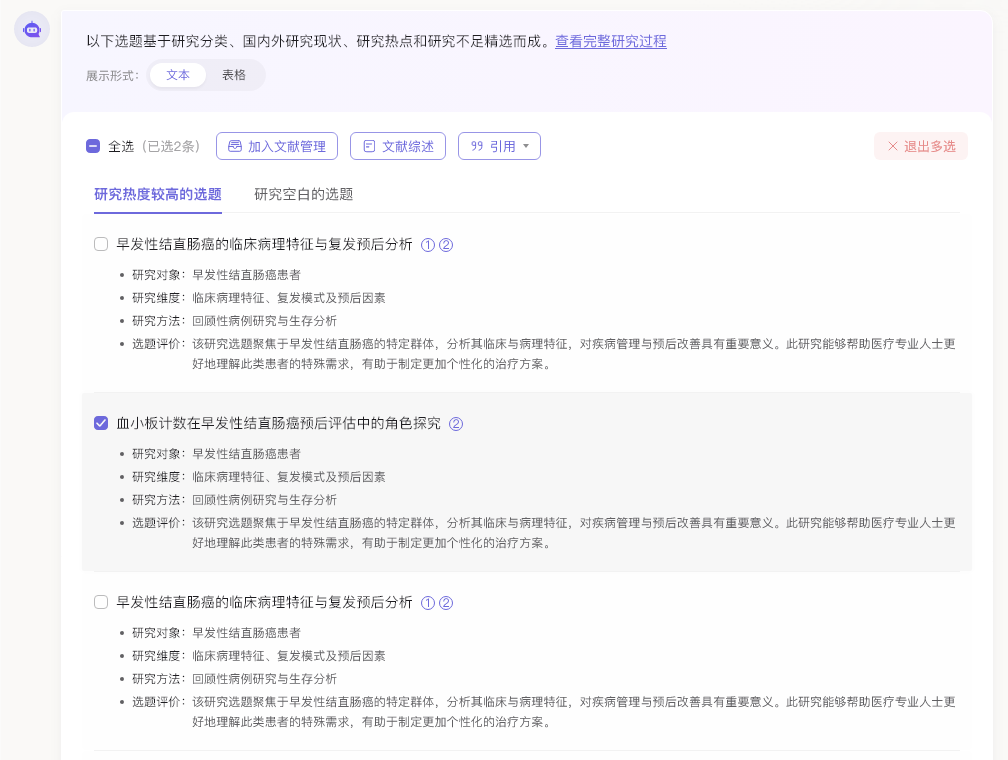Click the 加入文献管理 button icon
Viewport: 1008px width, 760px height.
235,146
